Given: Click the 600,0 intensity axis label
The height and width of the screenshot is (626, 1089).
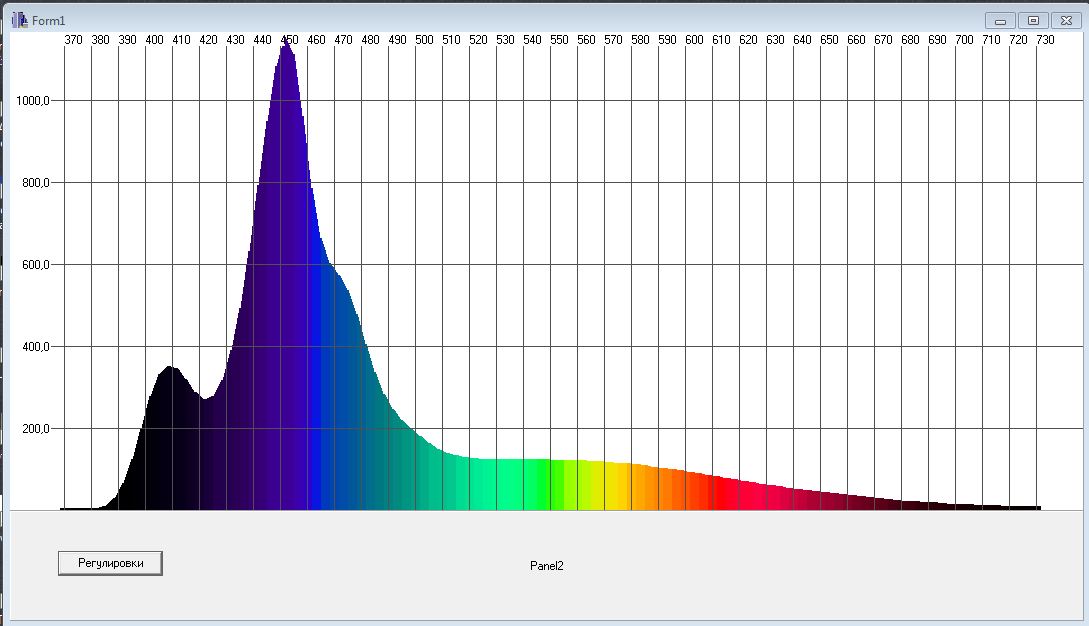Looking at the screenshot, I should point(36,265).
